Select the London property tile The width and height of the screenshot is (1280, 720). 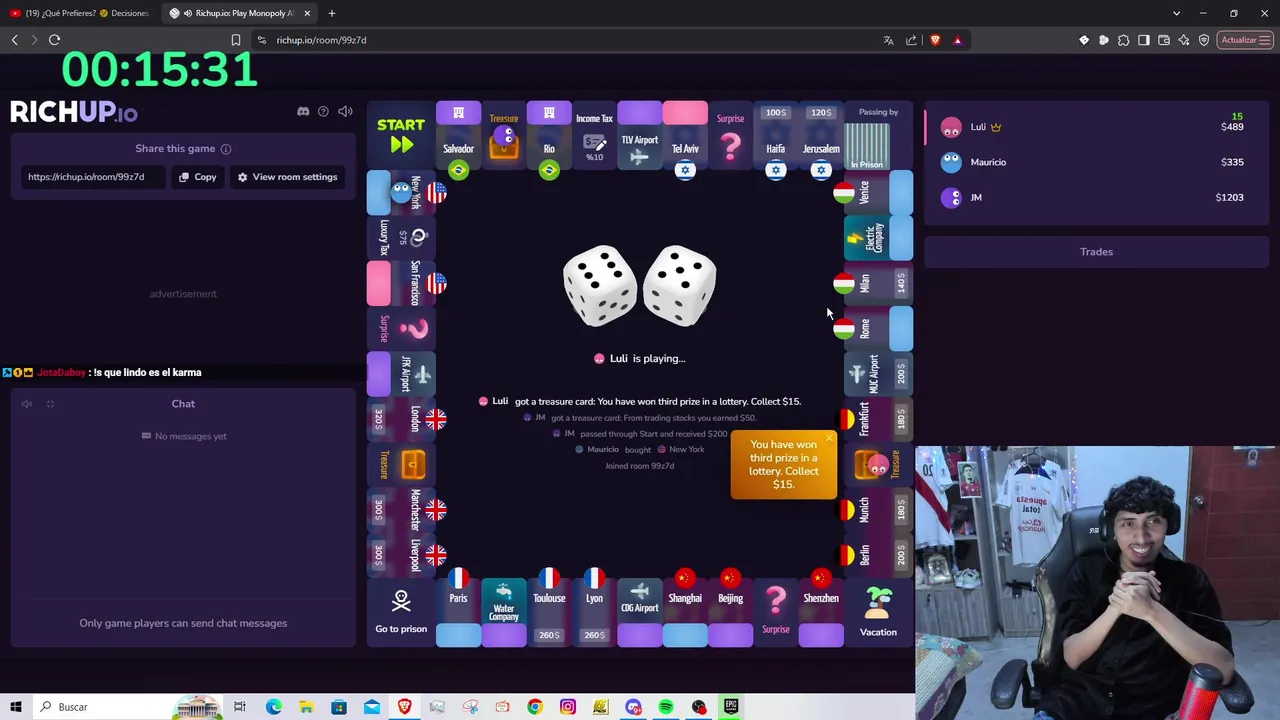tap(401, 419)
